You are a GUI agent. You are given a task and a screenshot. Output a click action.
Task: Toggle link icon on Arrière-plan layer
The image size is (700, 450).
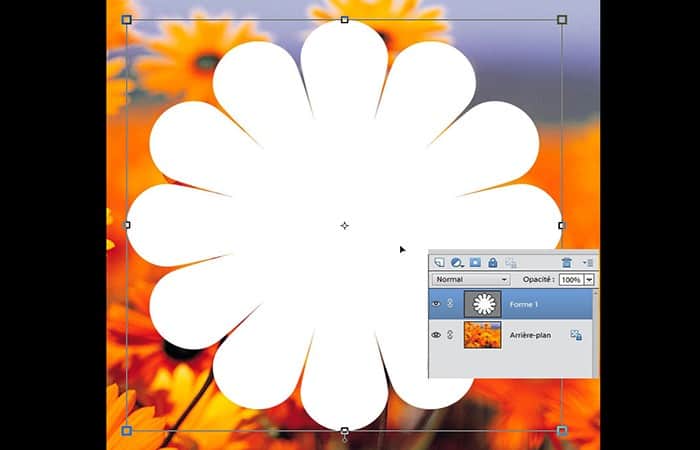point(450,334)
